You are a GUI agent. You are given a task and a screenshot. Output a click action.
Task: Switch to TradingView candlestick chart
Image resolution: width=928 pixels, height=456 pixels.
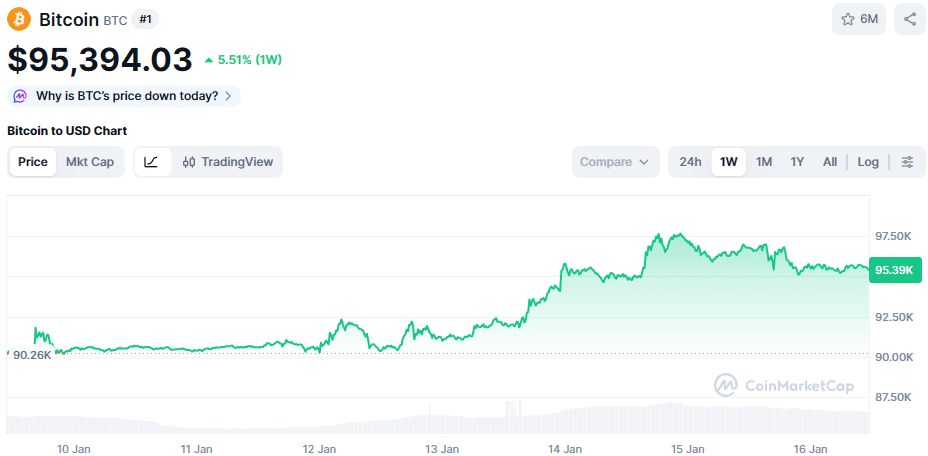pyautogui.click(x=228, y=162)
